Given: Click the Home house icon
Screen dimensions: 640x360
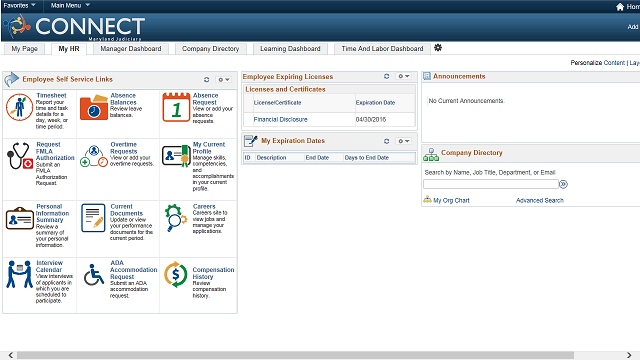Looking at the screenshot, I should (x=620, y=7).
